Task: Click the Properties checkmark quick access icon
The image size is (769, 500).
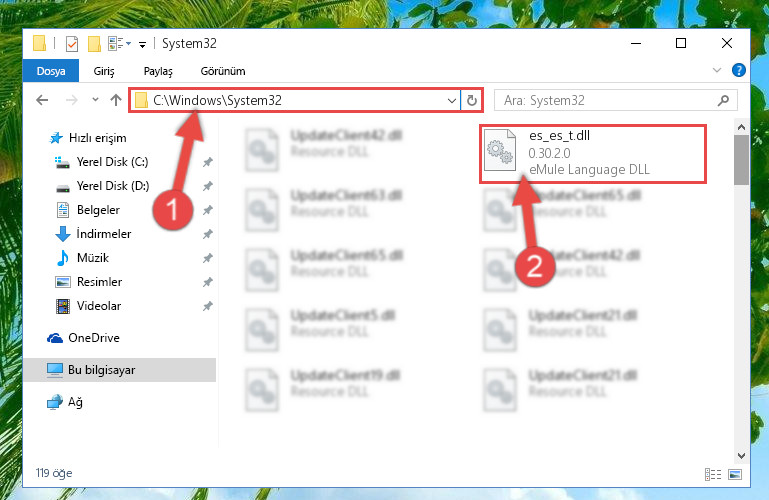Action: [72, 44]
